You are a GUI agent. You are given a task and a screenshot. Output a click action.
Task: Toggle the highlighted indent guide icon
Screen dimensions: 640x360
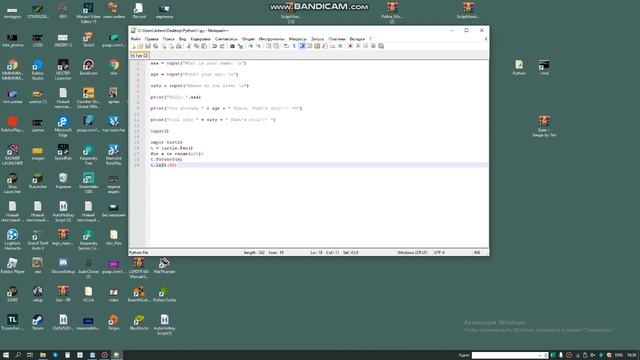pyautogui.click(x=302, y=46)
